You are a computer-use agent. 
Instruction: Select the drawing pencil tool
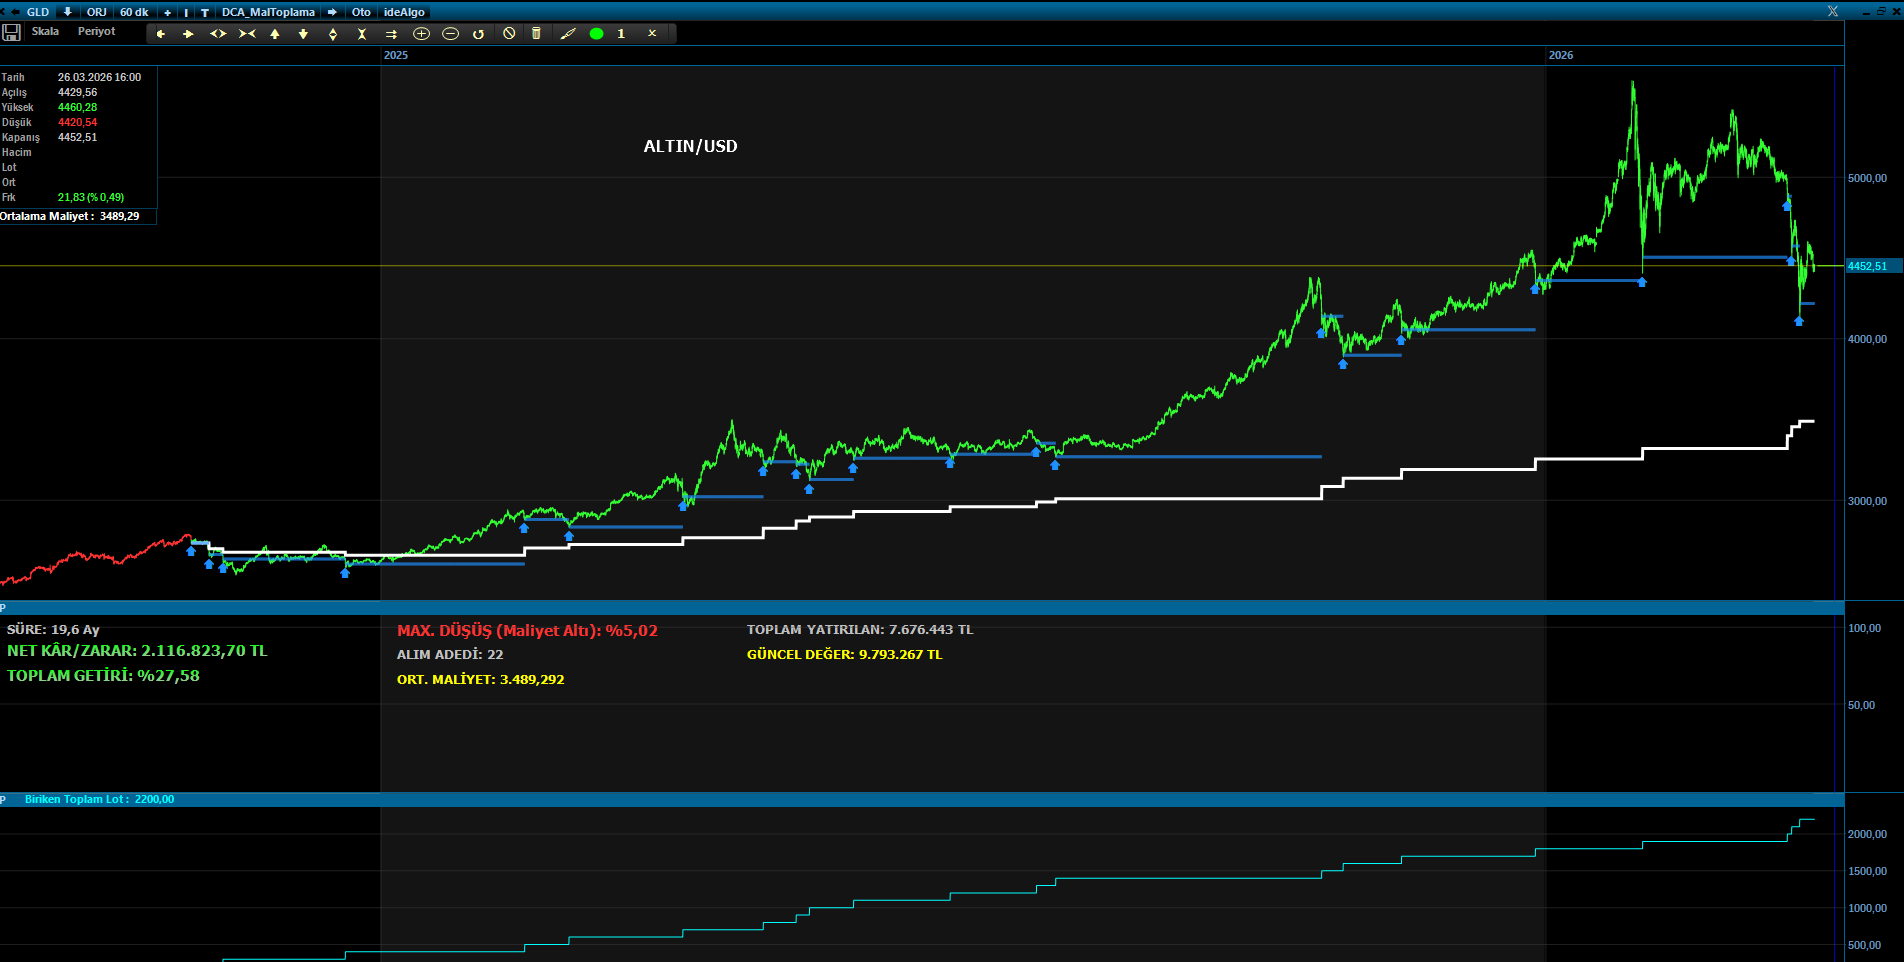(568, 33)
